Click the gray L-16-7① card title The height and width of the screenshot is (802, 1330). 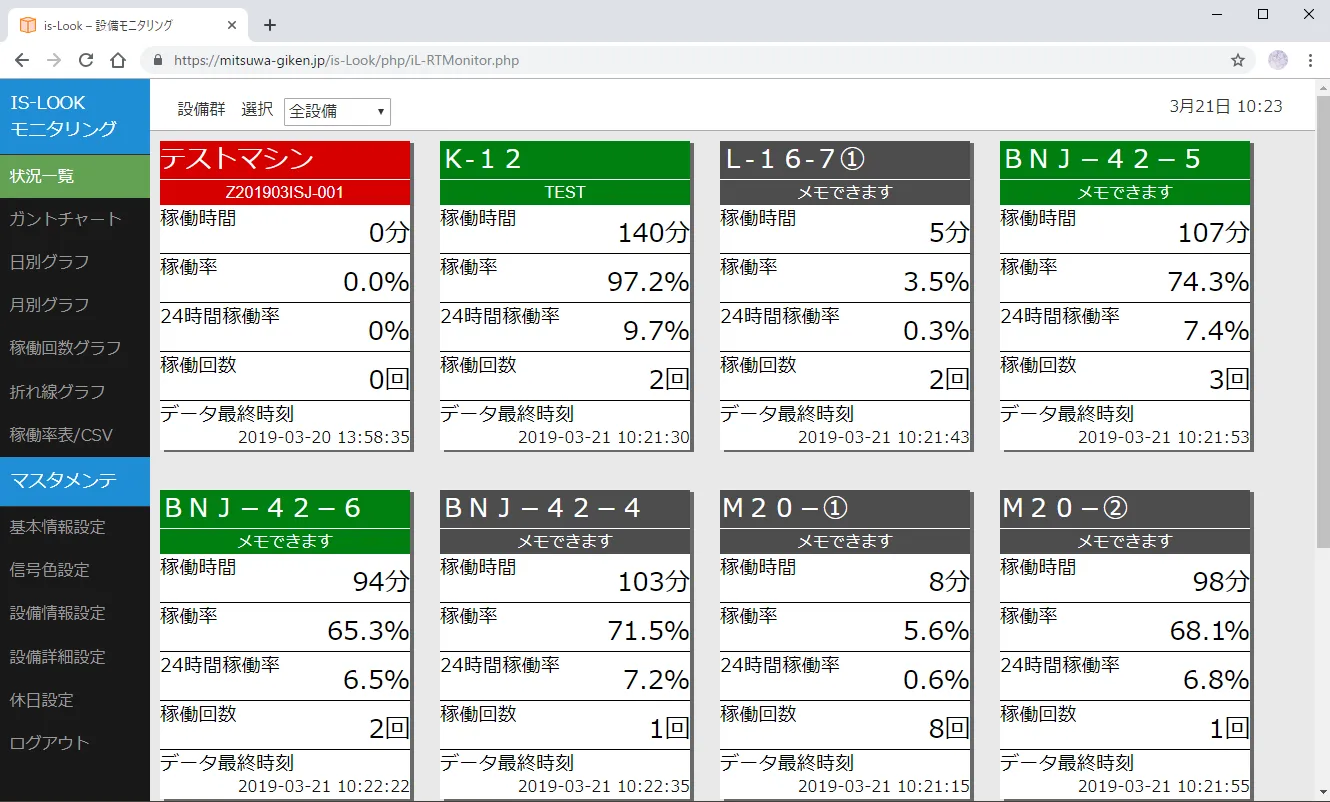click(845, 160)
